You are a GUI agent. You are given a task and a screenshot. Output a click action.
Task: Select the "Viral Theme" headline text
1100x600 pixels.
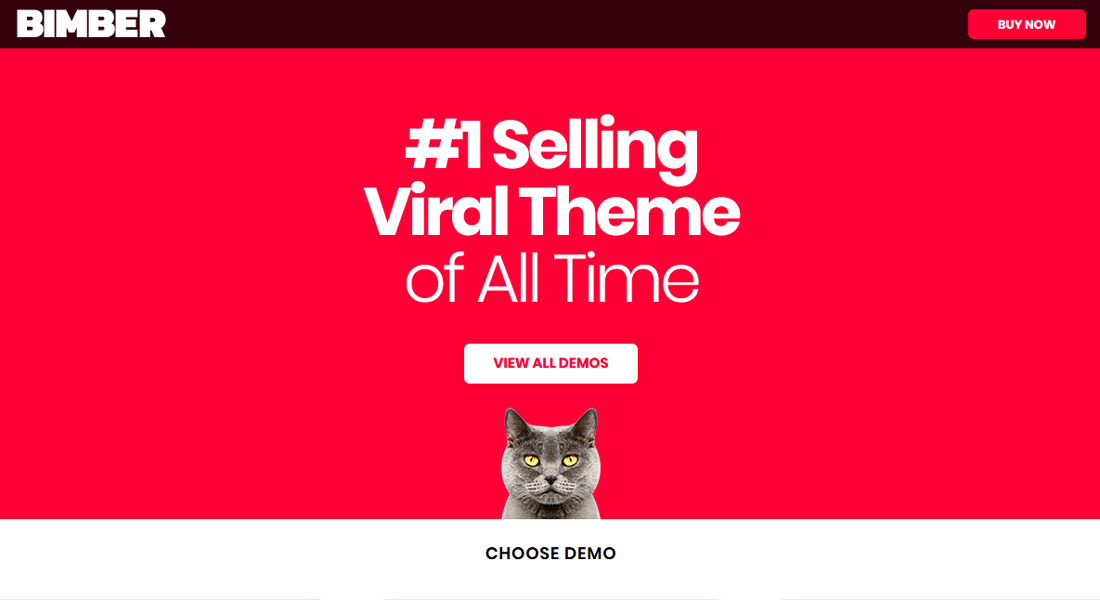[x=551, y=212]
